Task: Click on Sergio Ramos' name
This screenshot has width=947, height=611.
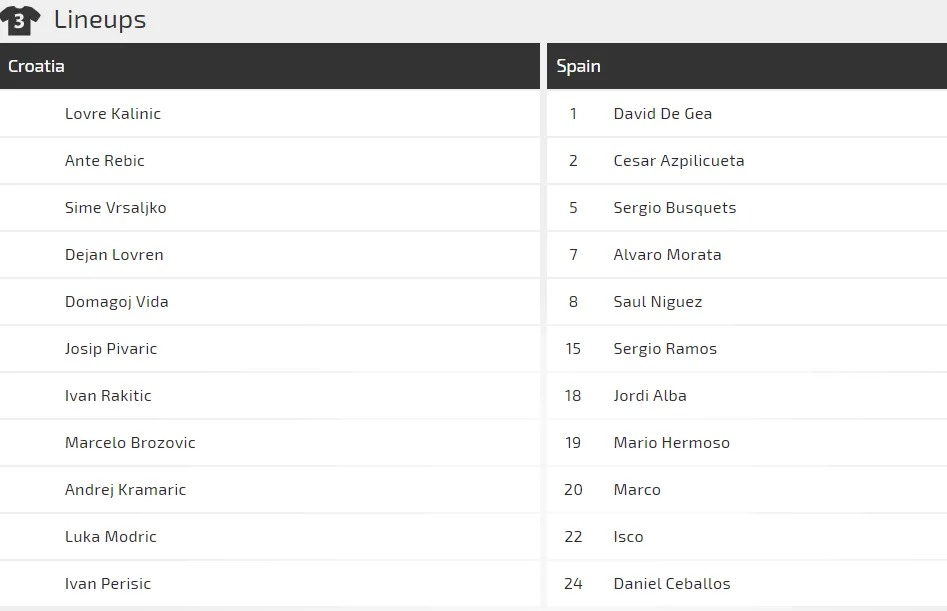Action: (x=665, y=349)
